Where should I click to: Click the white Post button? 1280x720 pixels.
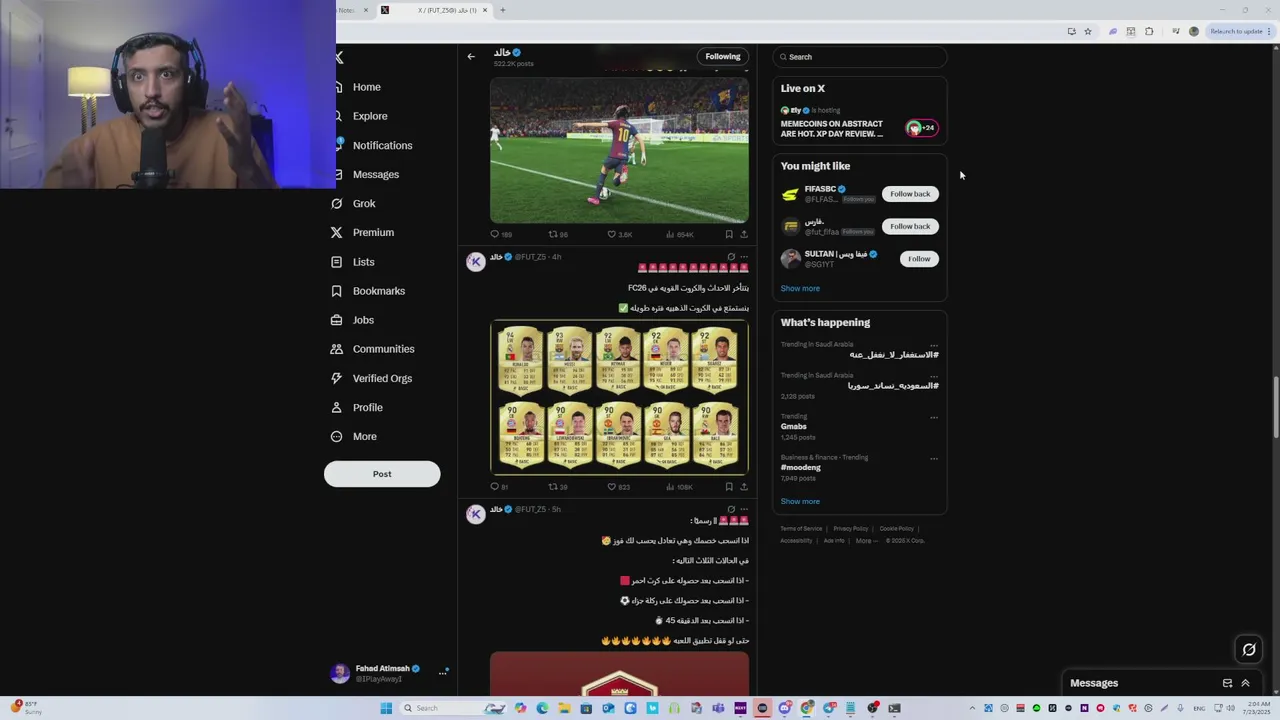point(382,474)
